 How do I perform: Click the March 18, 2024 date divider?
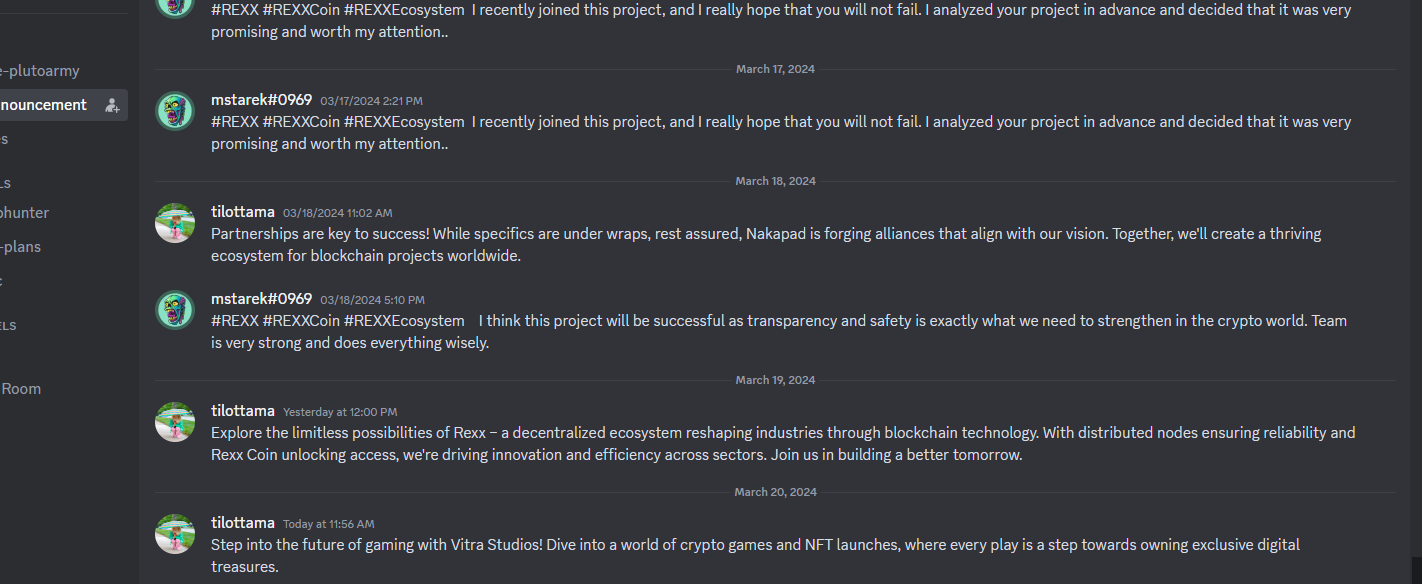(776, 181)
